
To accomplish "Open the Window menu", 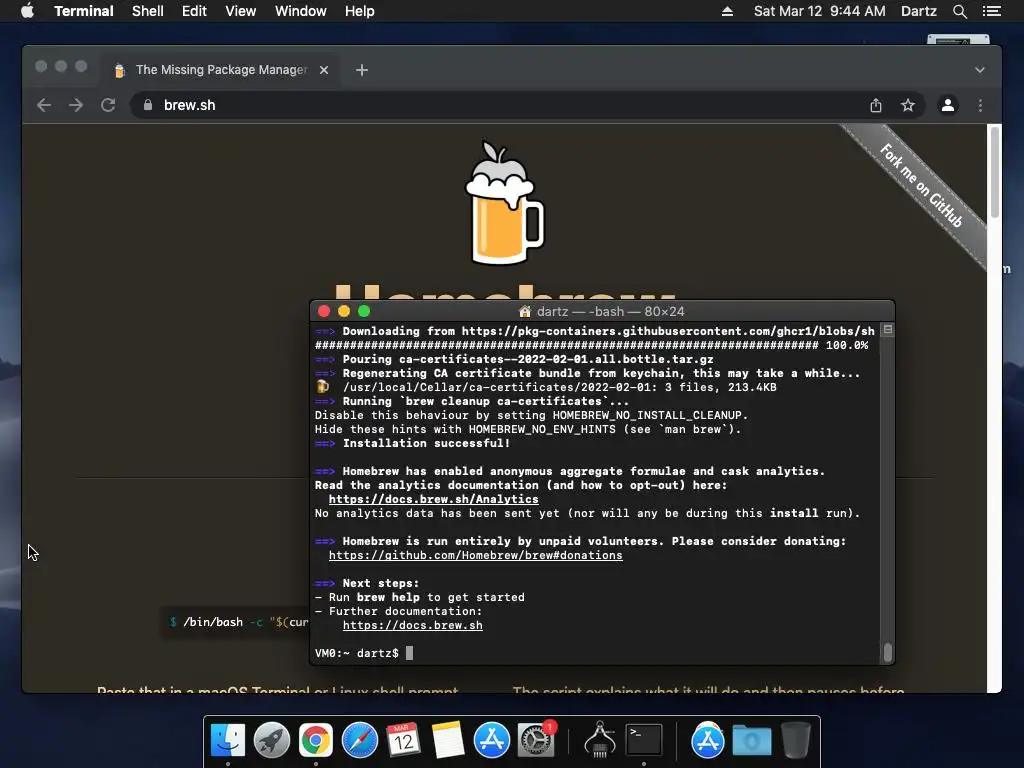I will tap(300, 11).
